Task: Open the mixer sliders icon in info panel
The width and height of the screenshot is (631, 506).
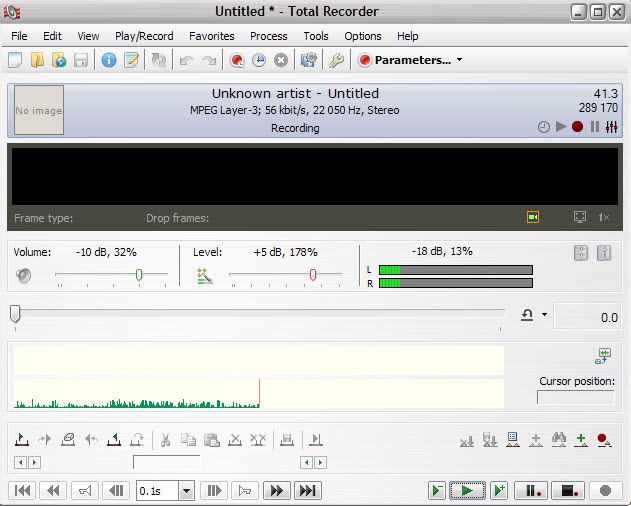Action: click(x=611, y=127)
